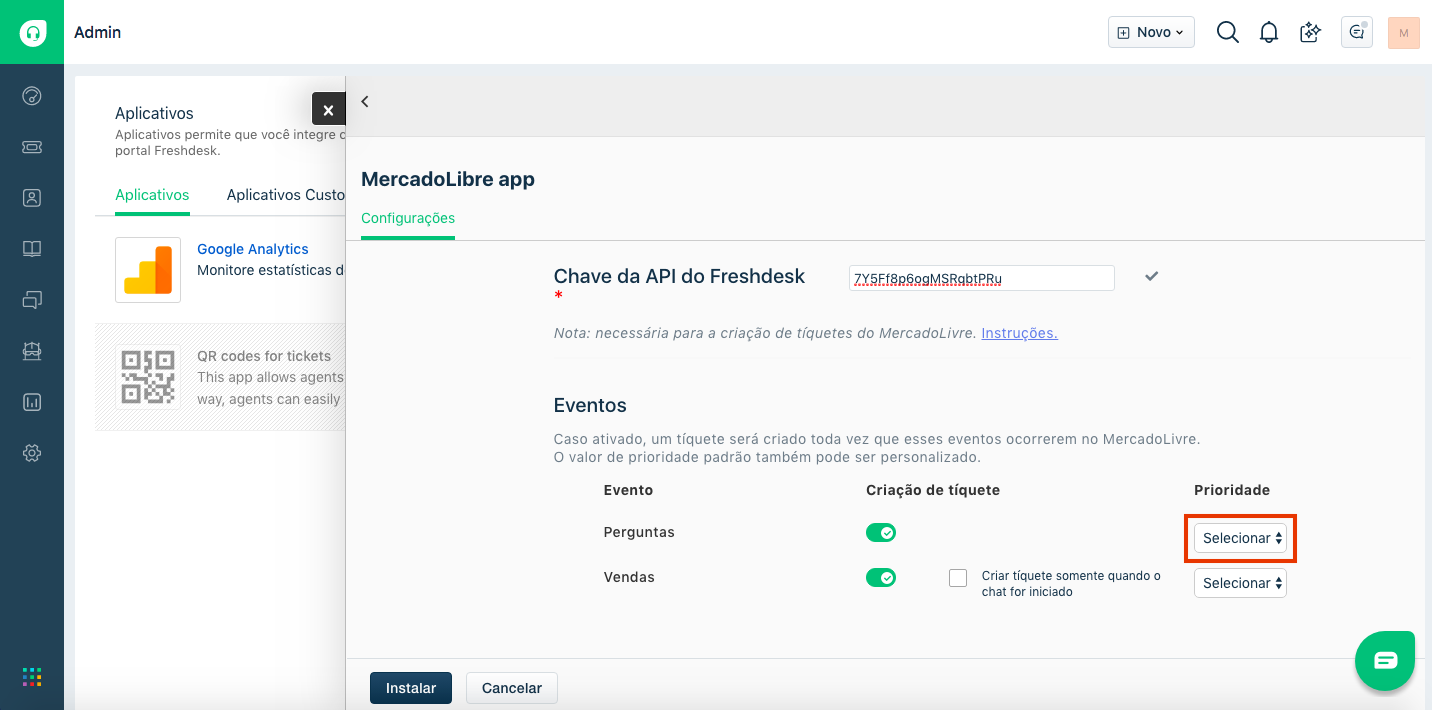Toggle ticket creation for Perguntas
This screenshot has width=1432, height=710.
click(x=881, y=532)
